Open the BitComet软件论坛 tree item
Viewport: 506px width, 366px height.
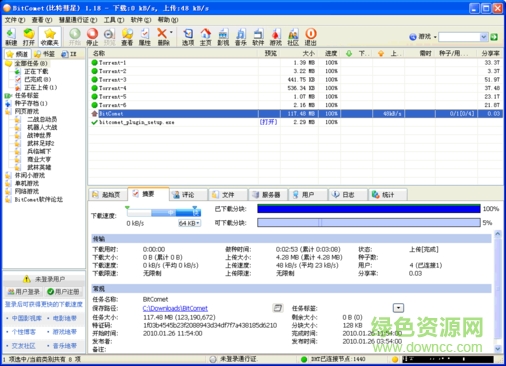[x=34, y=199]
